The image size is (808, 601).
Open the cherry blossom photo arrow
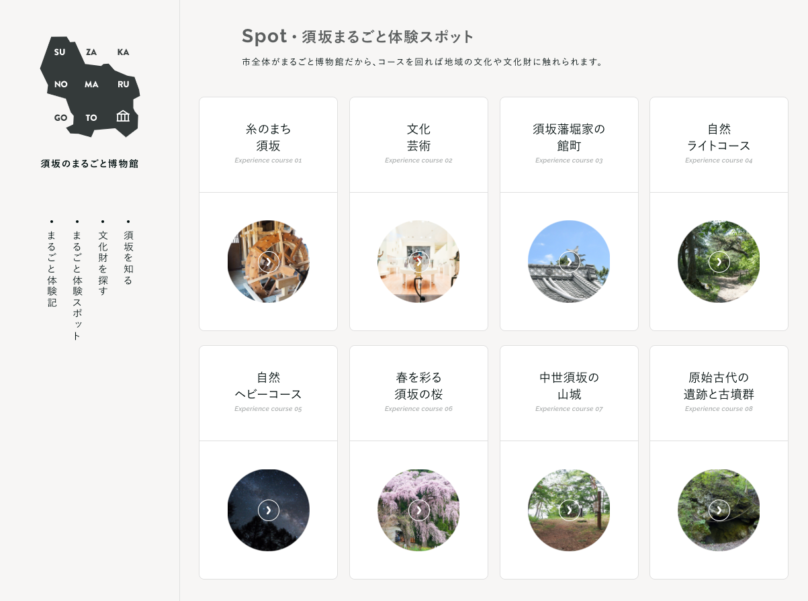click(418, 510)
